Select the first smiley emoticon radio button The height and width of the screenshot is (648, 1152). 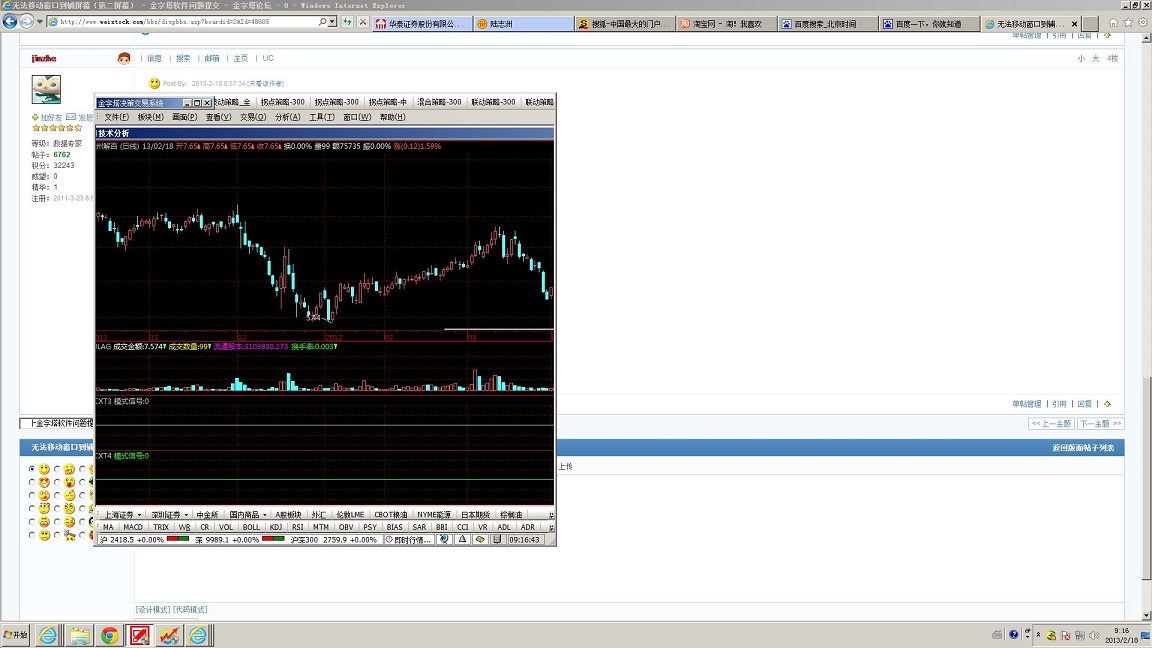(x=32, y=469)
